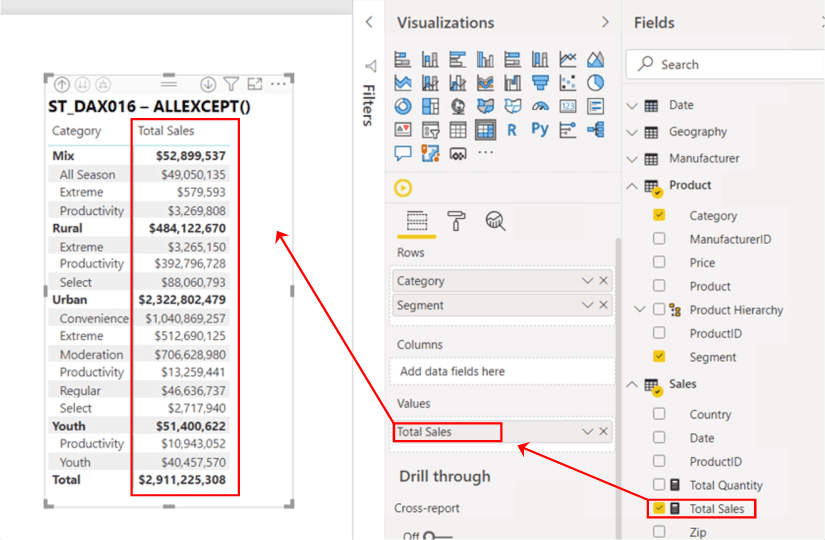Add a Python (Py) visual
Viewport: 825px width, 540px height.
(x=540, y=129)
